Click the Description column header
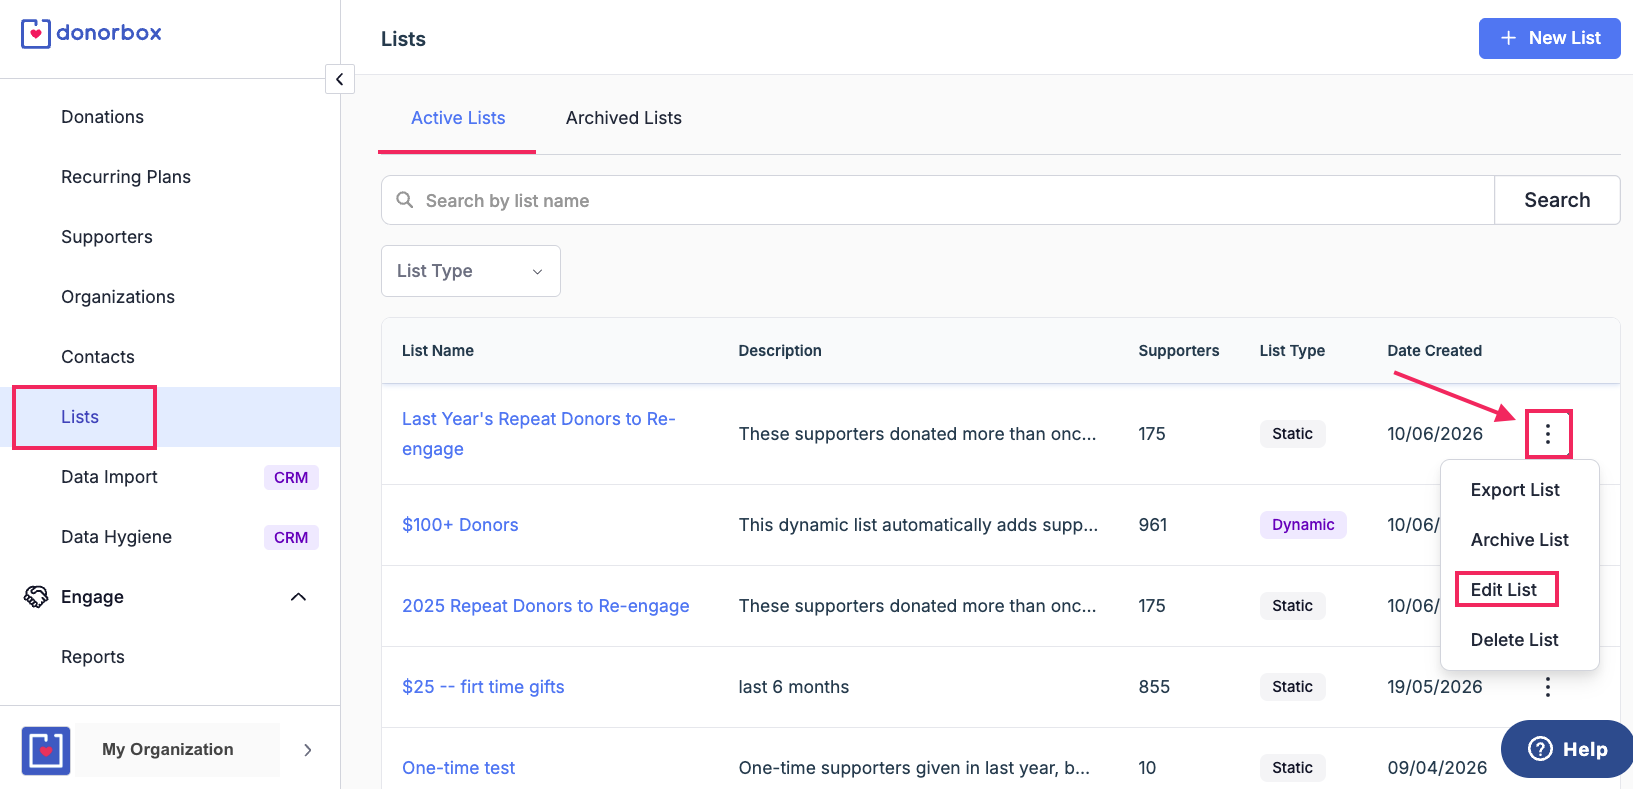Viewport: 1633px width, 789px height. point(780,351)
